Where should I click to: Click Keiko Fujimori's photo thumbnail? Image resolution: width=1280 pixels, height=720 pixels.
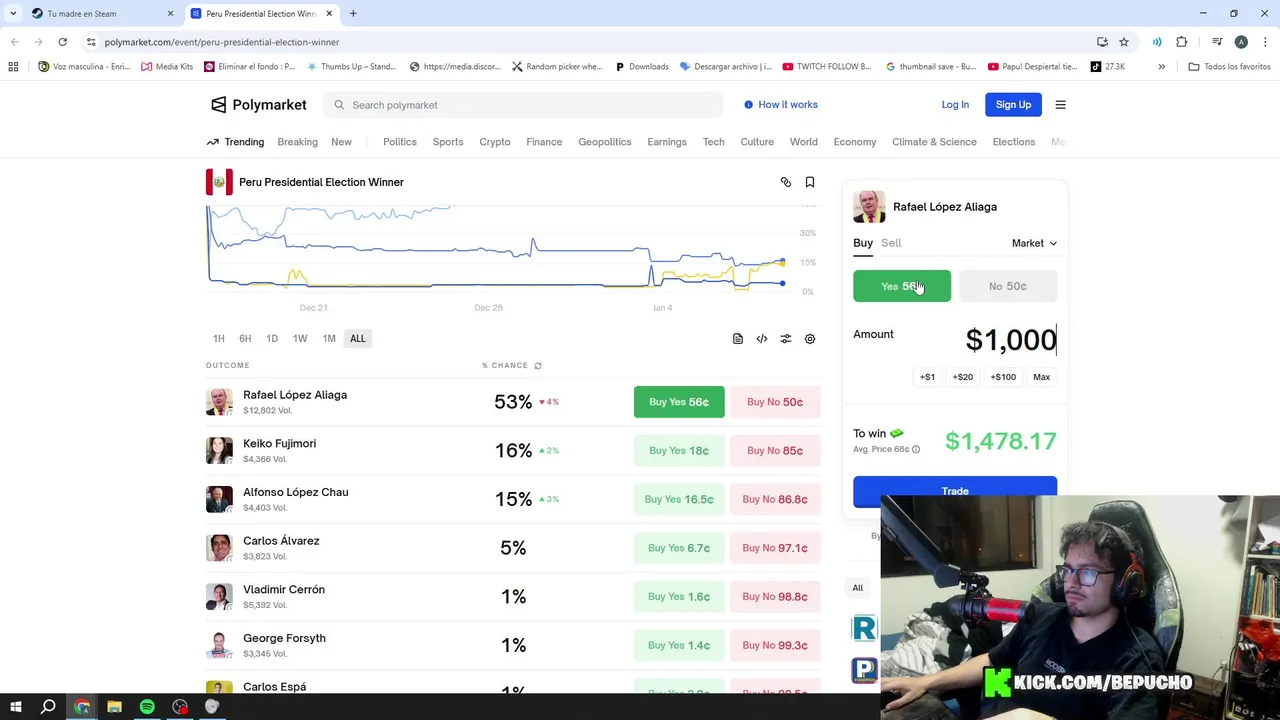point(219,451)
